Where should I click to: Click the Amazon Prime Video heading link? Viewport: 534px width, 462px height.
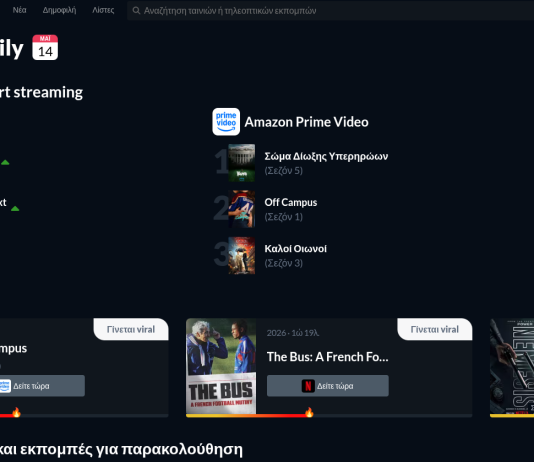307,122
